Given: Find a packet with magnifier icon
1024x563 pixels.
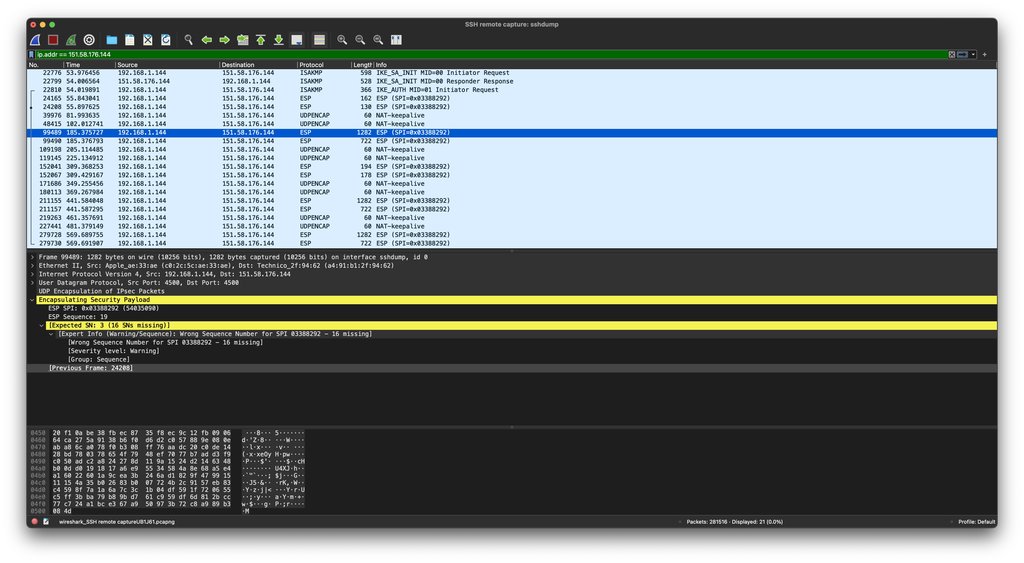Looking at the screenshot, I should [189, 40].
